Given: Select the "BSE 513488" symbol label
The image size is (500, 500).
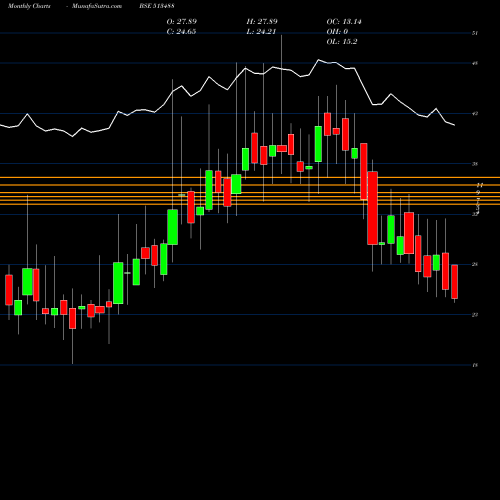Looking at the screenshot, I should coord(157,6).
